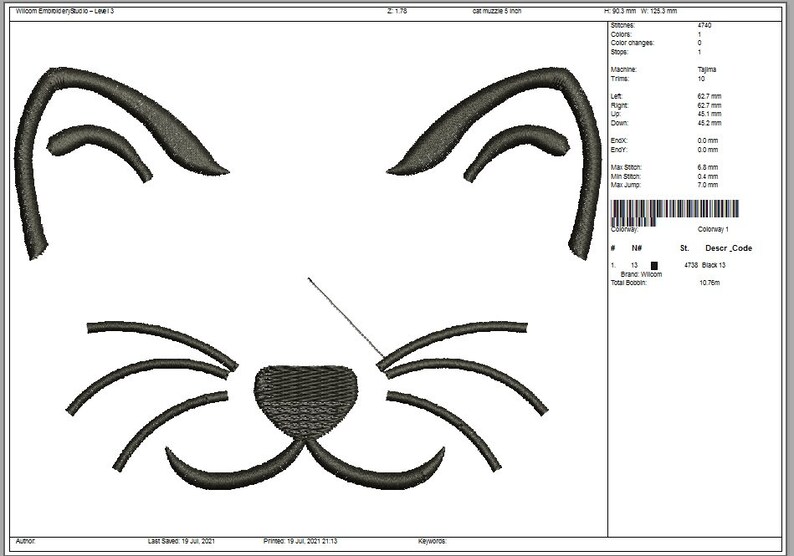Image resolution: width=794 pixels, height=556 pixels.
Task: Click the 'N#' column header
Action: click(x=637, y=248)
